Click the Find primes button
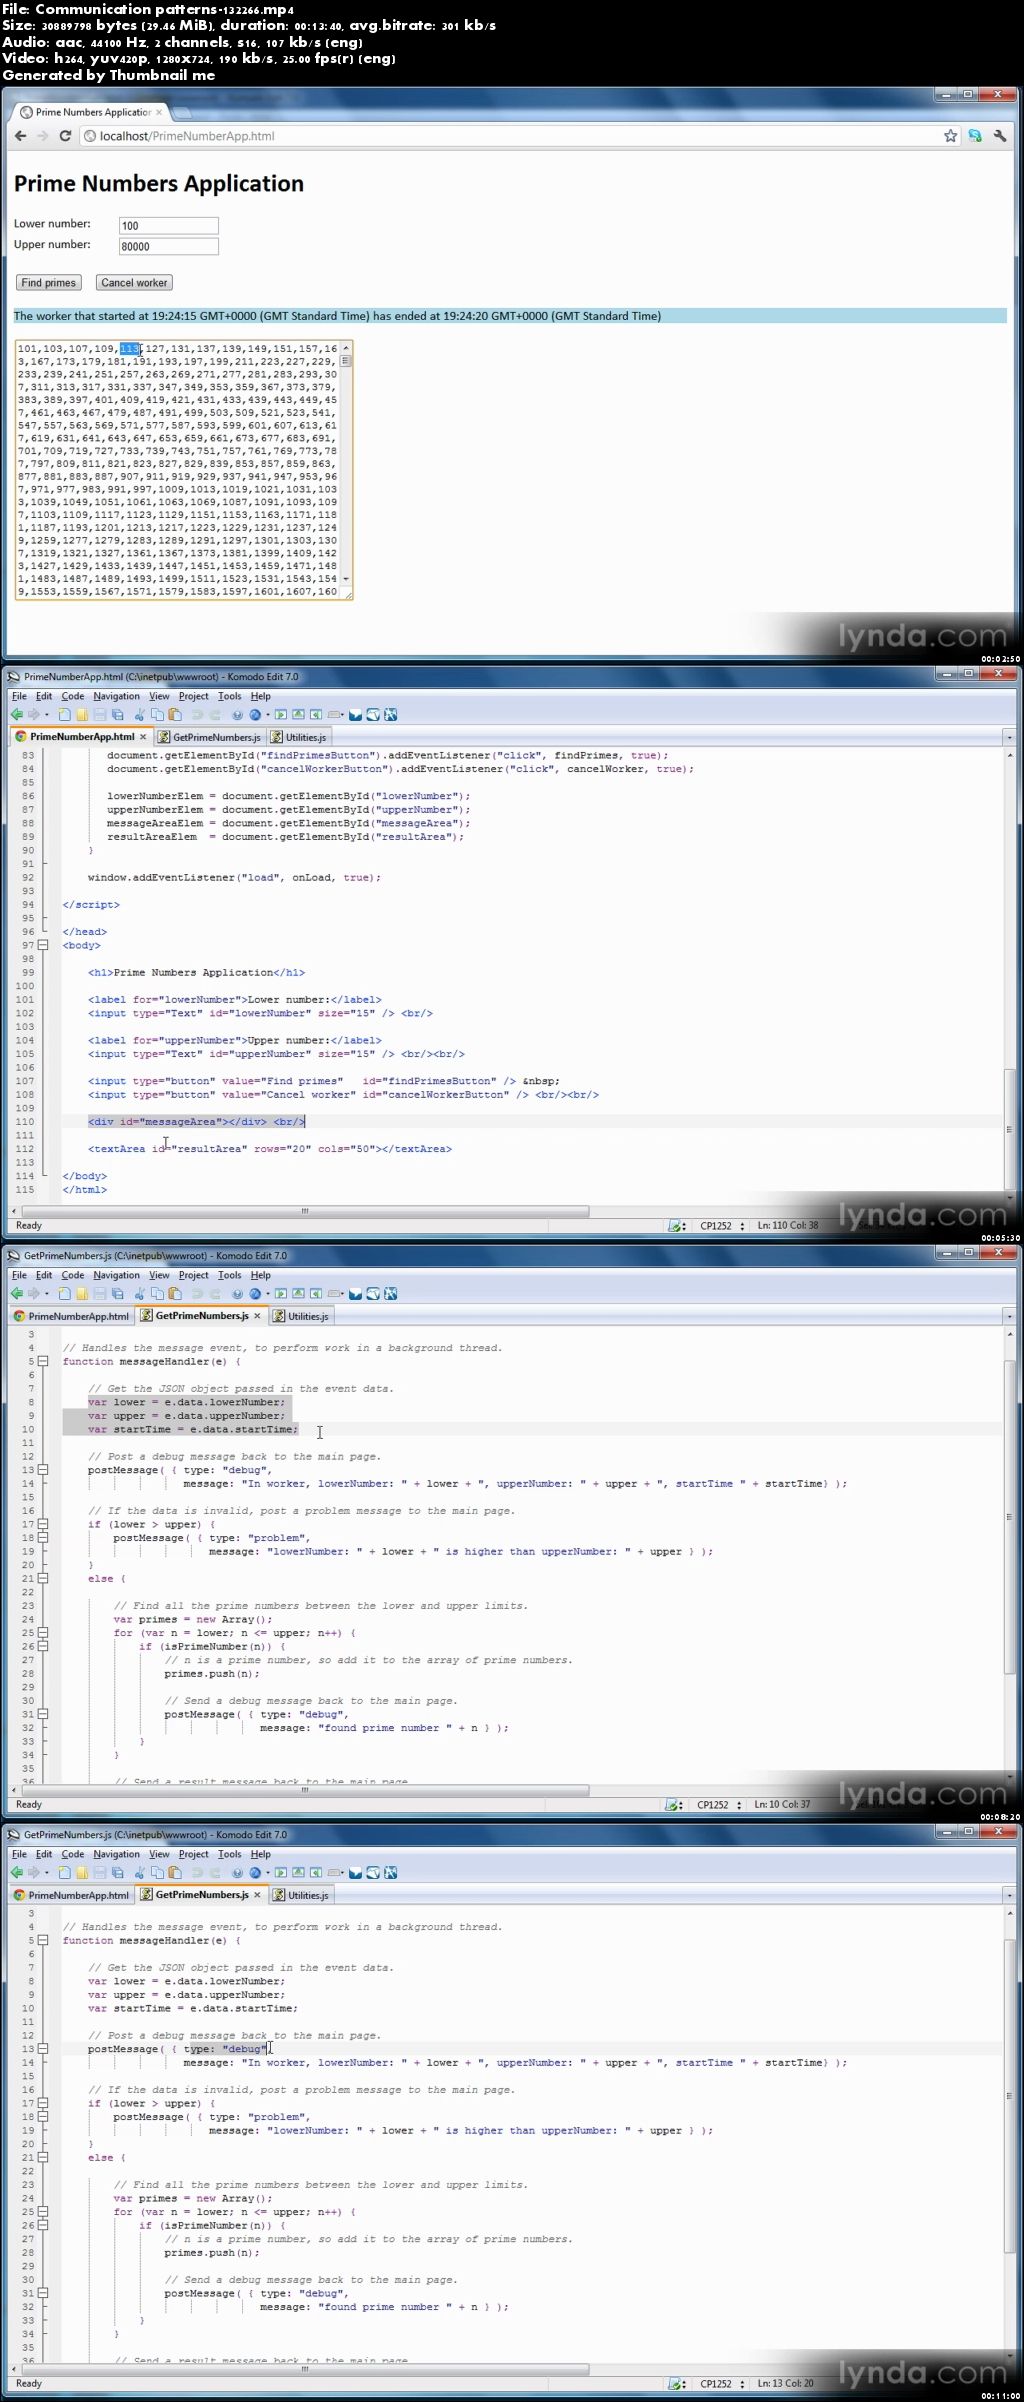The width and height of the screenshot is (1024, 2402). click(x=48, y=283)
